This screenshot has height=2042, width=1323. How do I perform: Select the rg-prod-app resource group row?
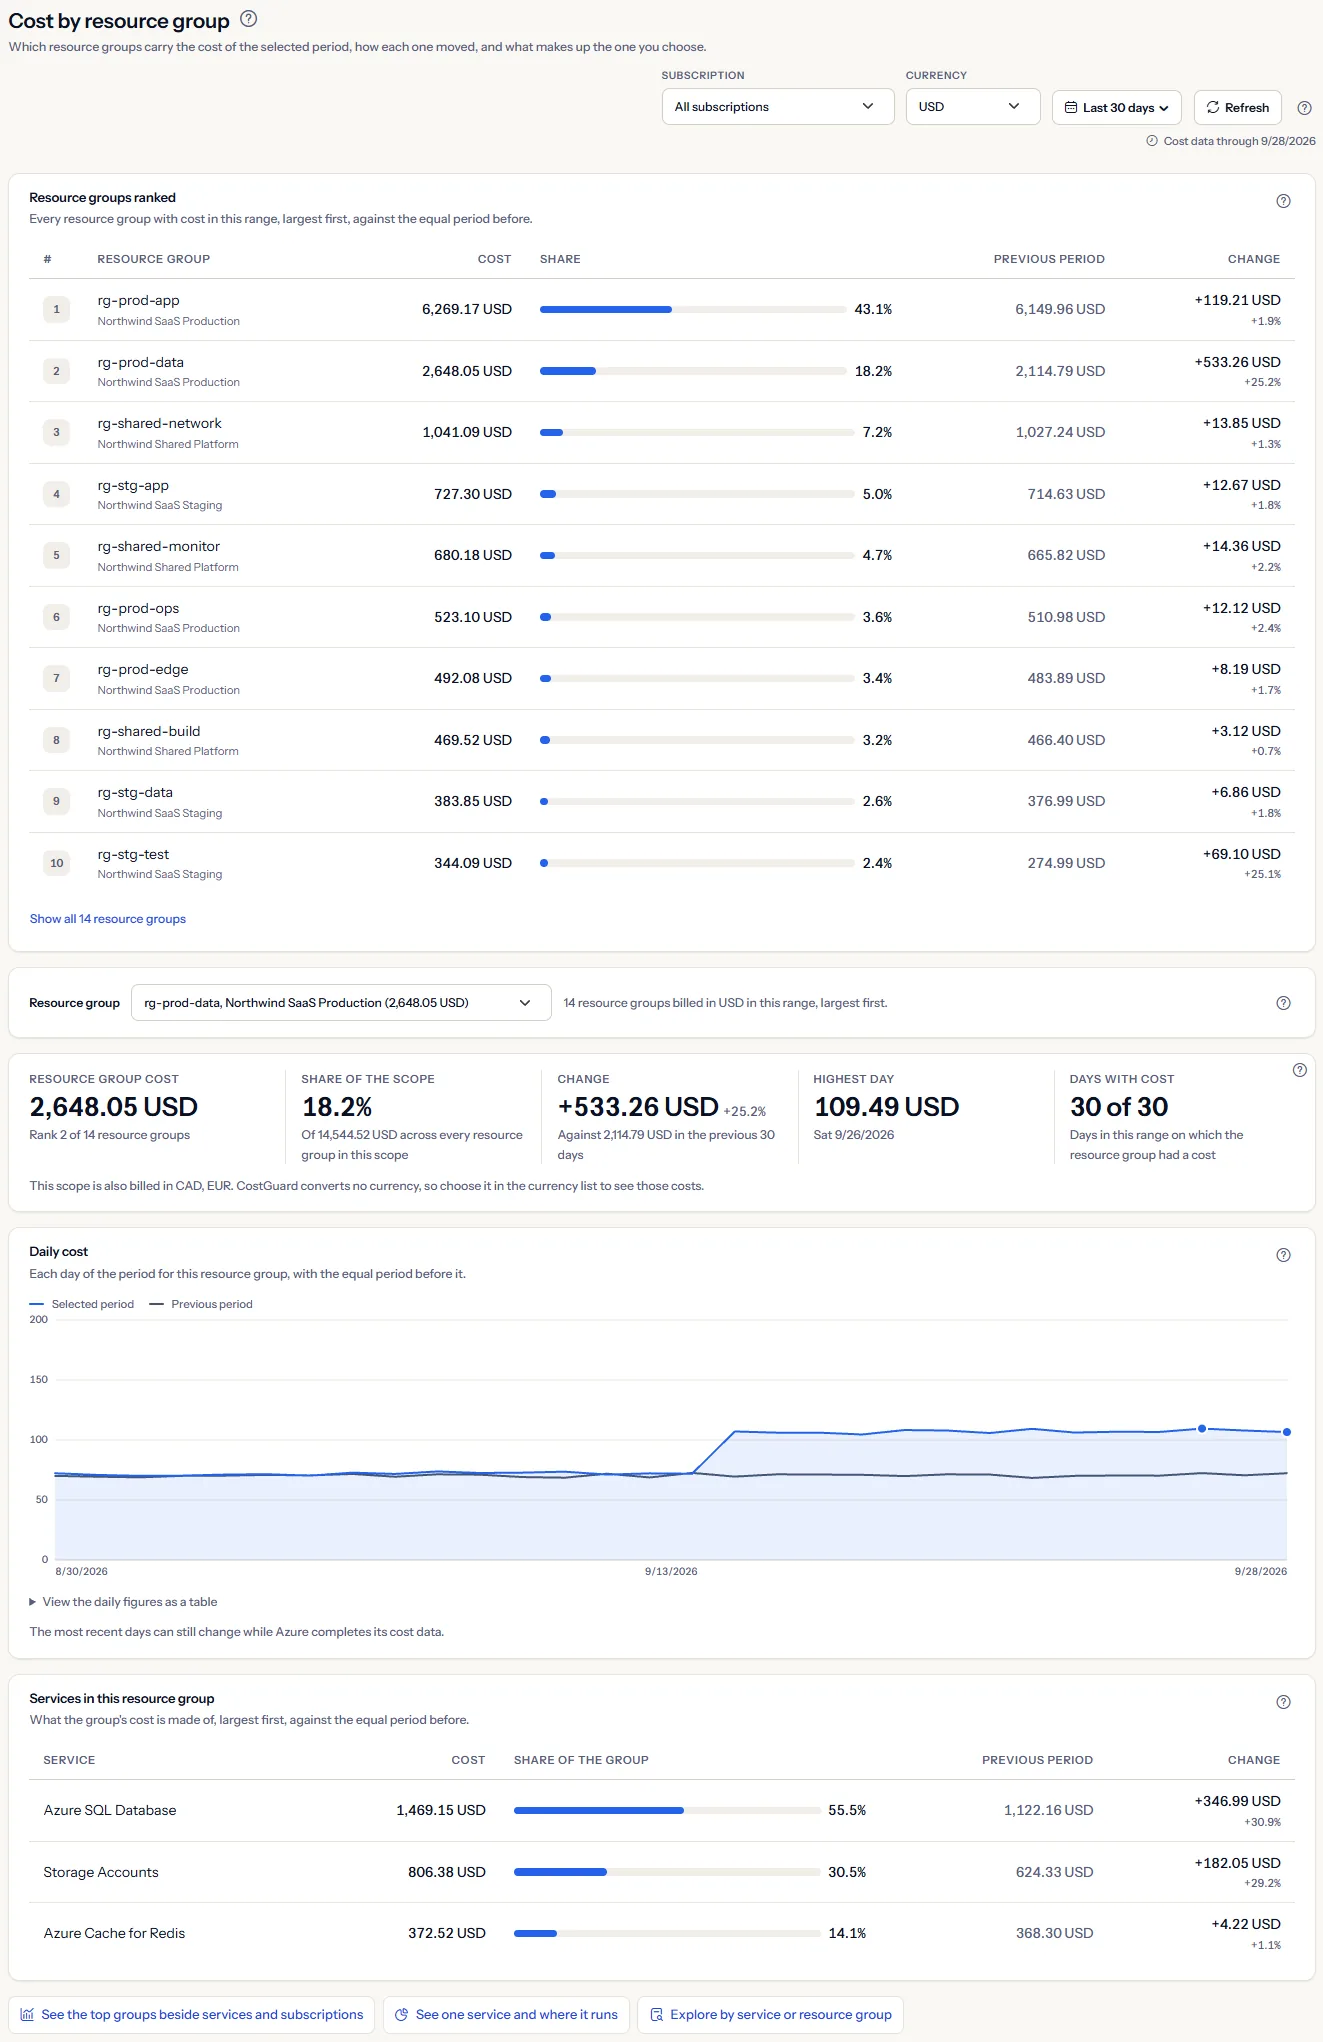tap(662, 310)
